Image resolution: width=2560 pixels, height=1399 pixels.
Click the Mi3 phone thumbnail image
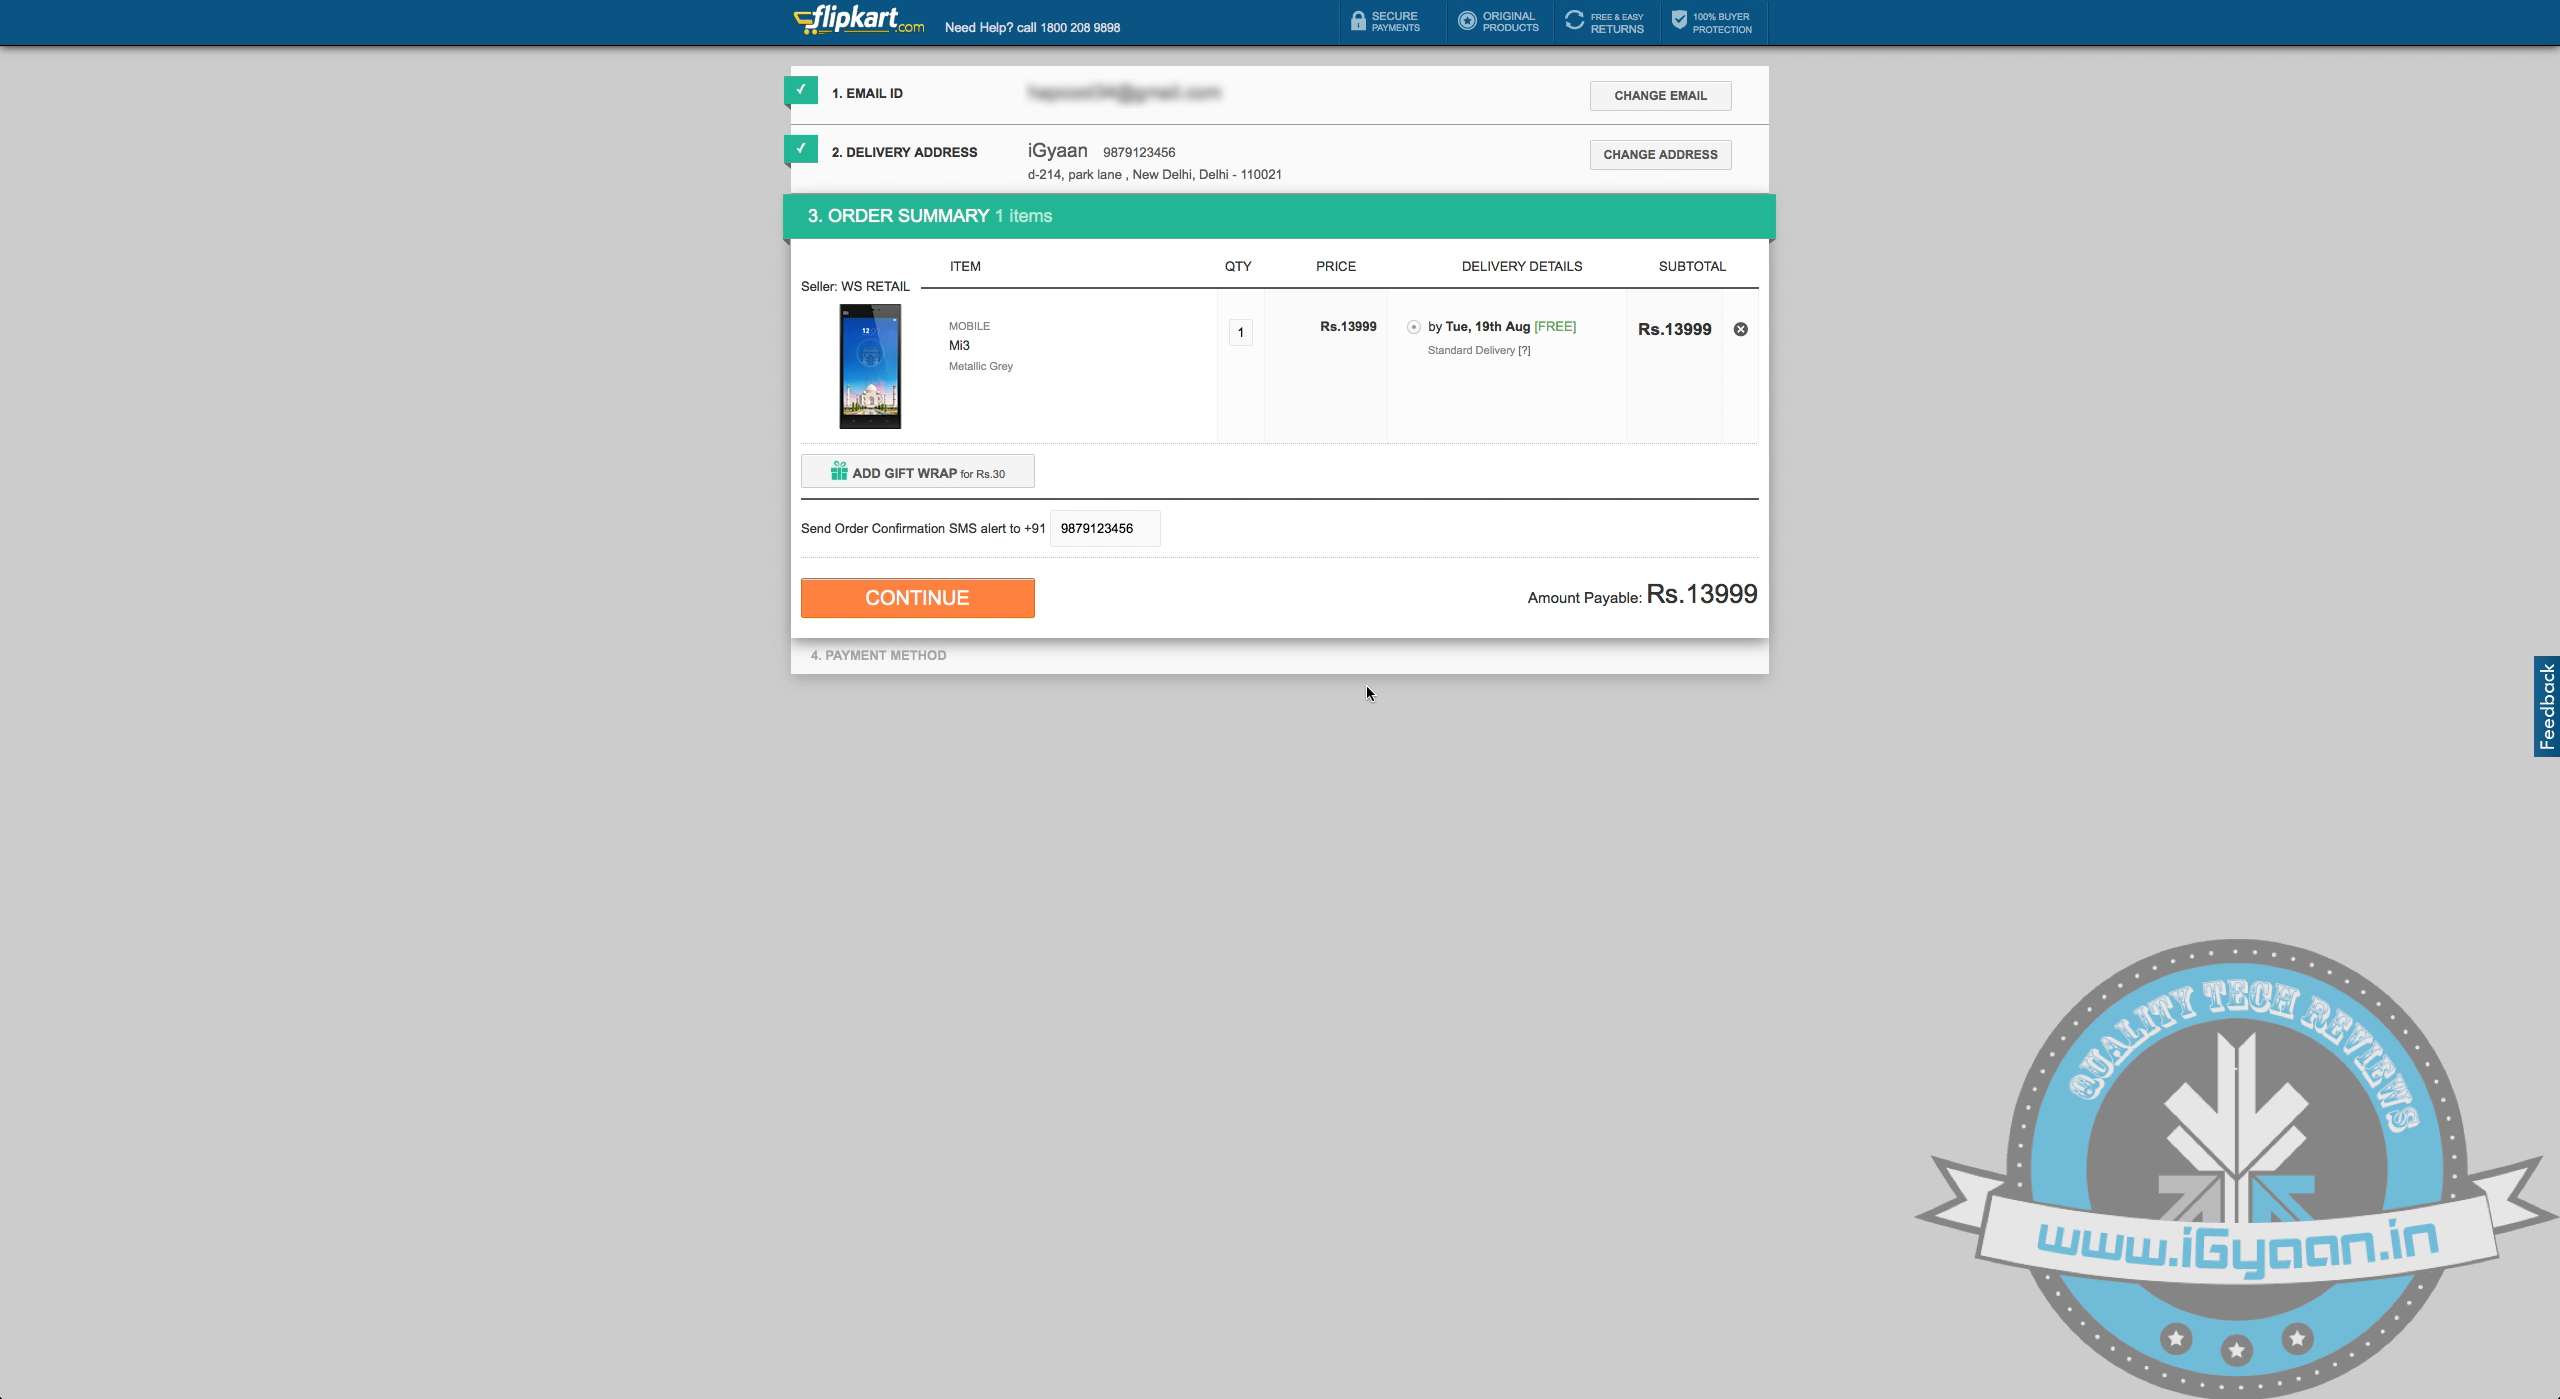tap(869, 366)
